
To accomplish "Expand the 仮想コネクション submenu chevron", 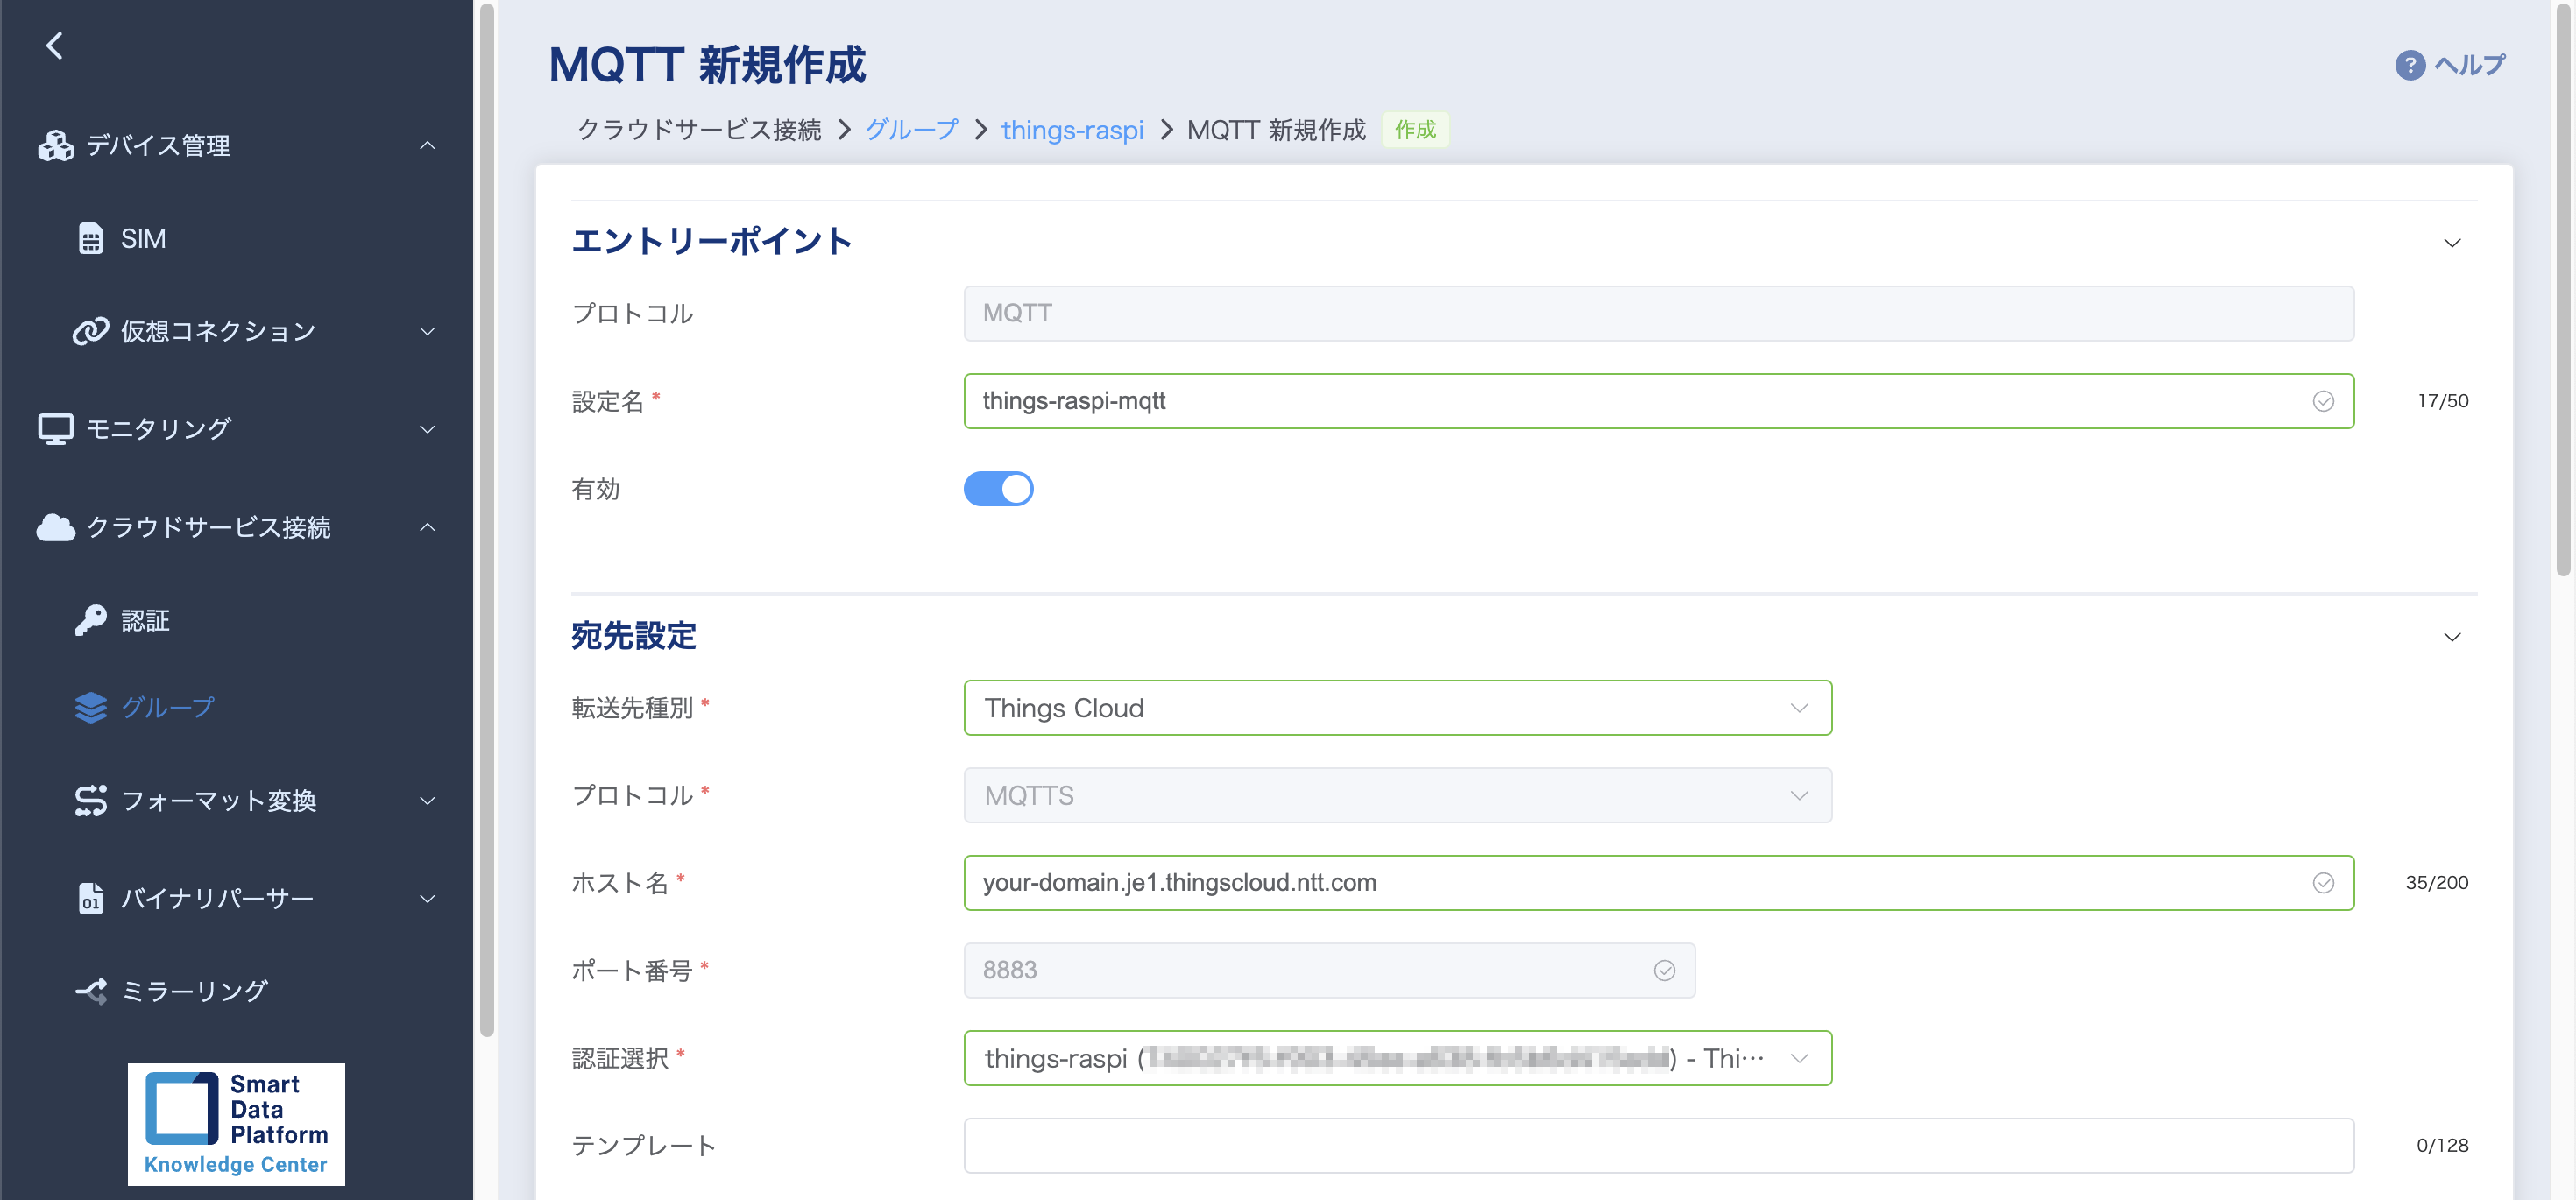I will [428, 331].
